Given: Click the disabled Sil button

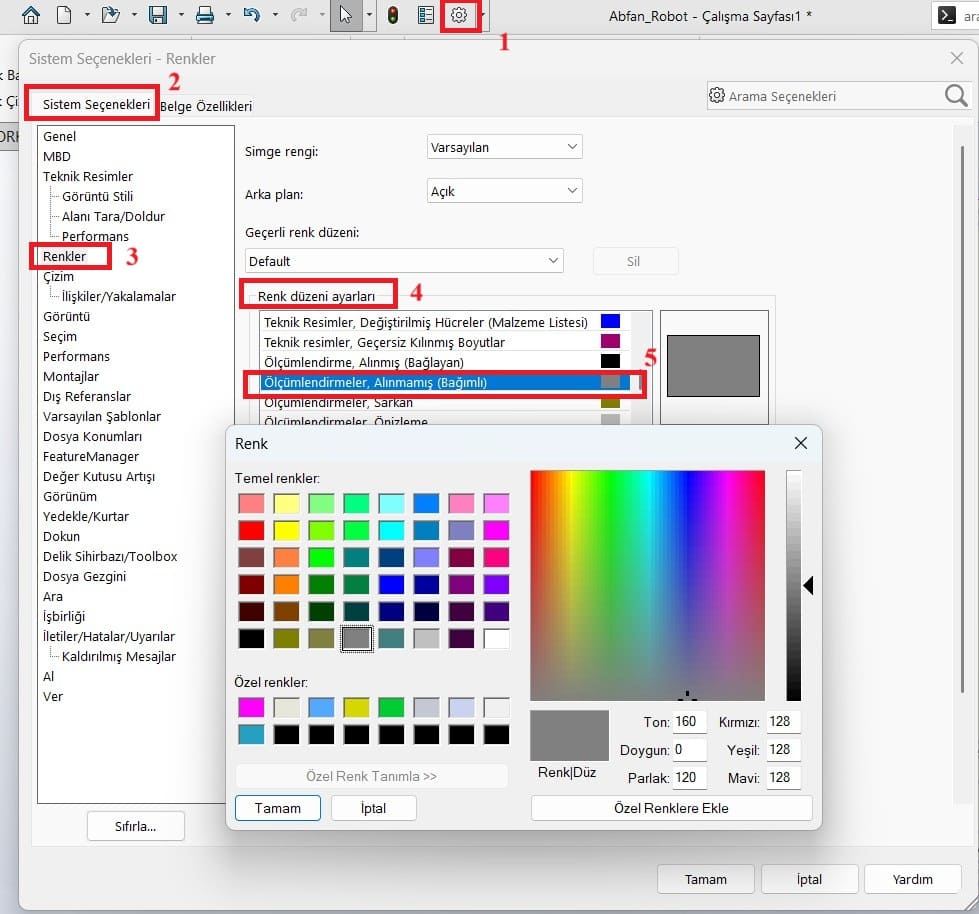Looking at the screenshot, I should point(635,261).
